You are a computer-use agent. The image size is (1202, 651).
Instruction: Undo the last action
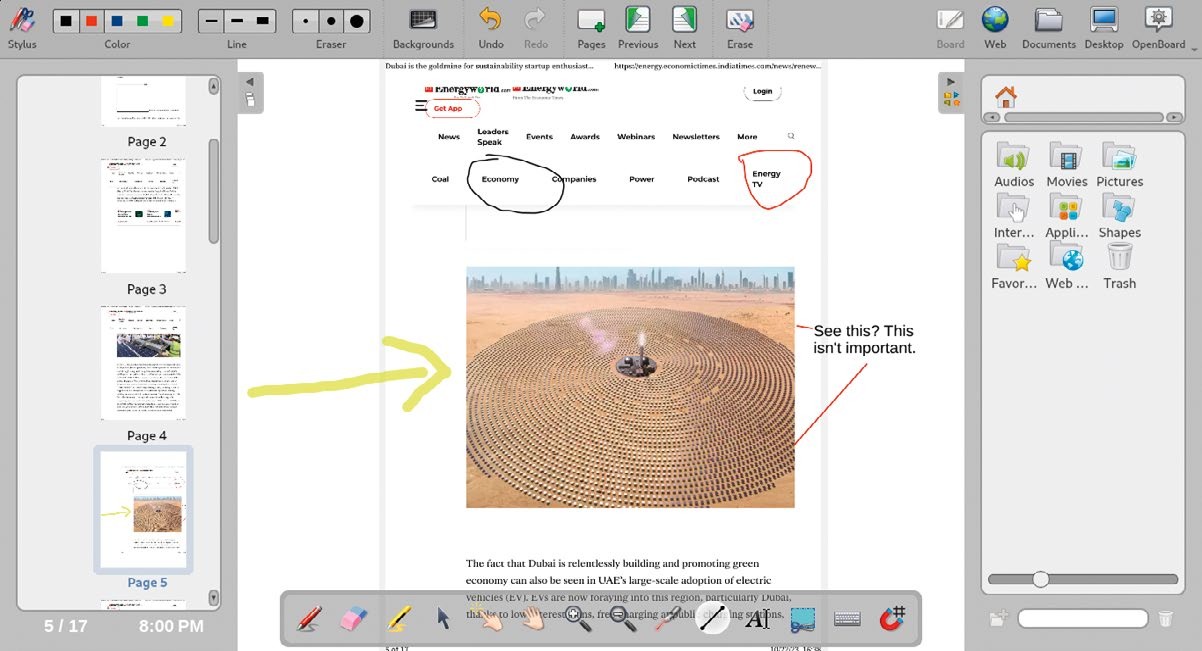pyautogui.click(x=491, y=28)
